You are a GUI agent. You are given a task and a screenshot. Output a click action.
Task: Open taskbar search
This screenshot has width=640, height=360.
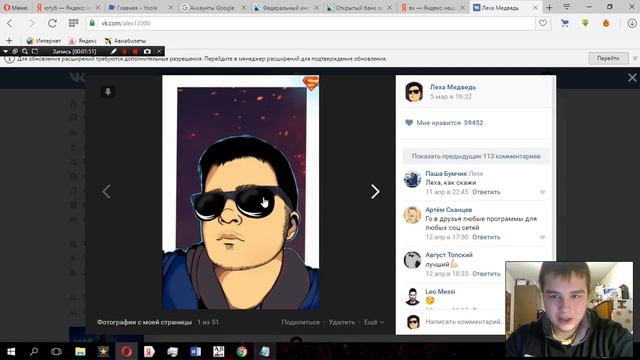tap(34, 351)
